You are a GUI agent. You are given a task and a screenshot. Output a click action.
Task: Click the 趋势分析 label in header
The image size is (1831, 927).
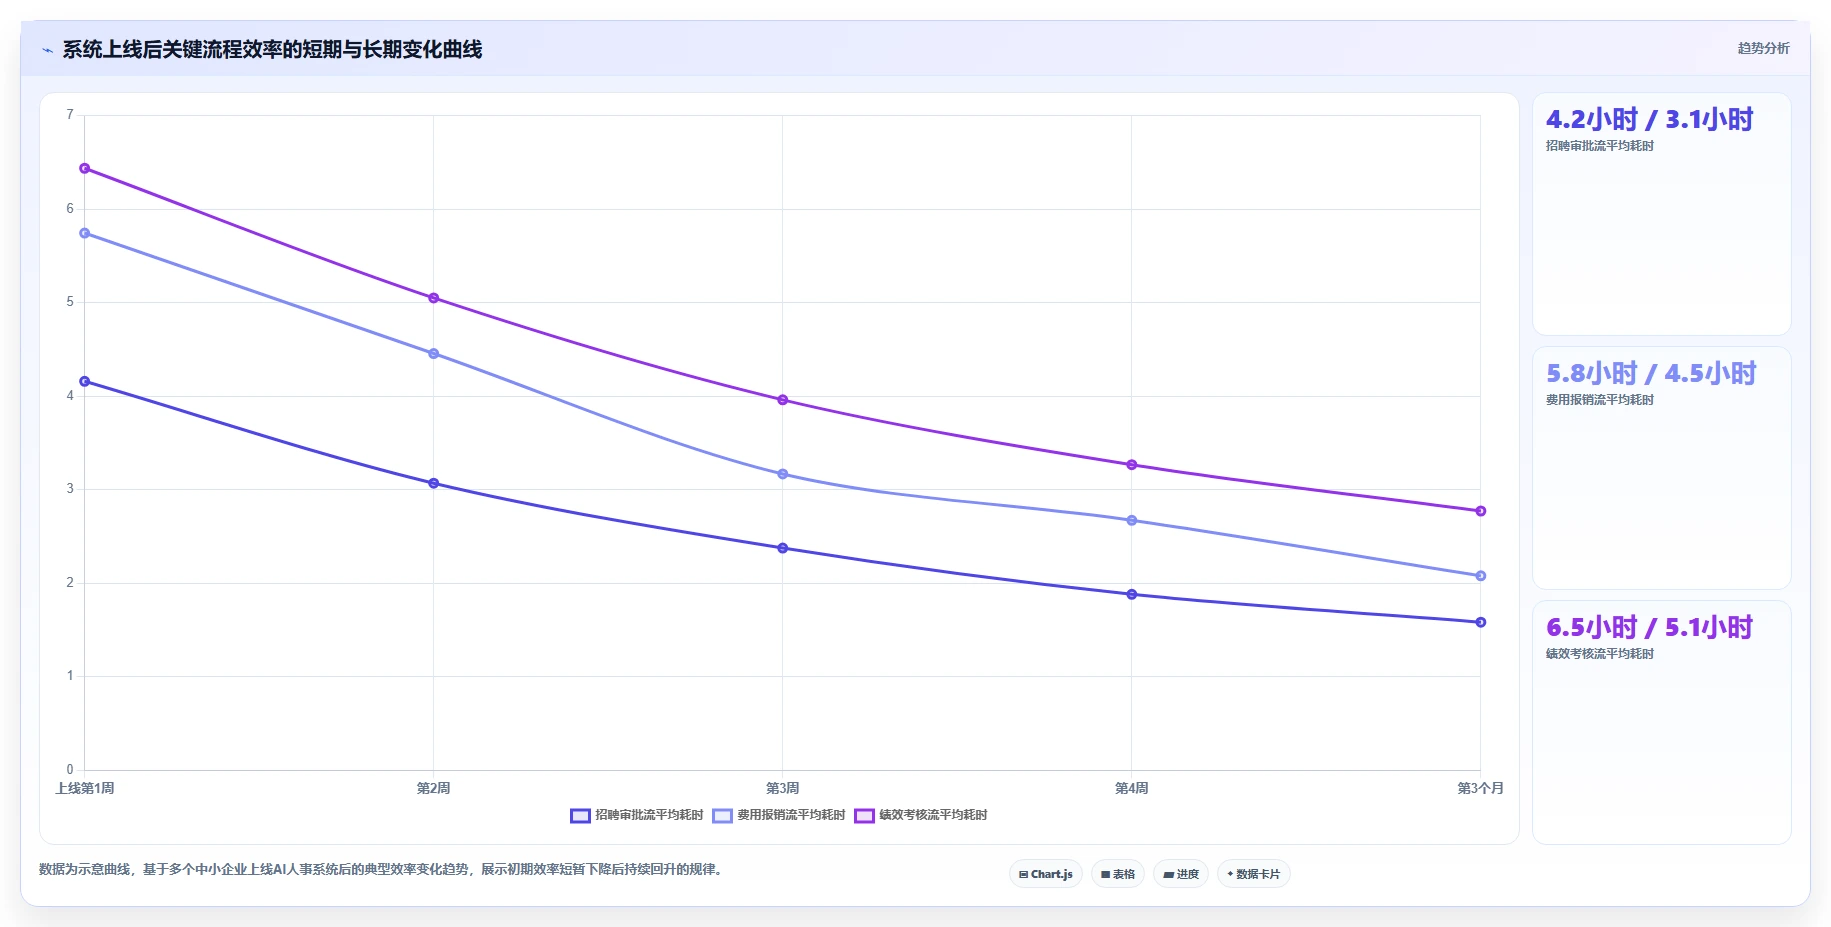(x=1763, y=48)
